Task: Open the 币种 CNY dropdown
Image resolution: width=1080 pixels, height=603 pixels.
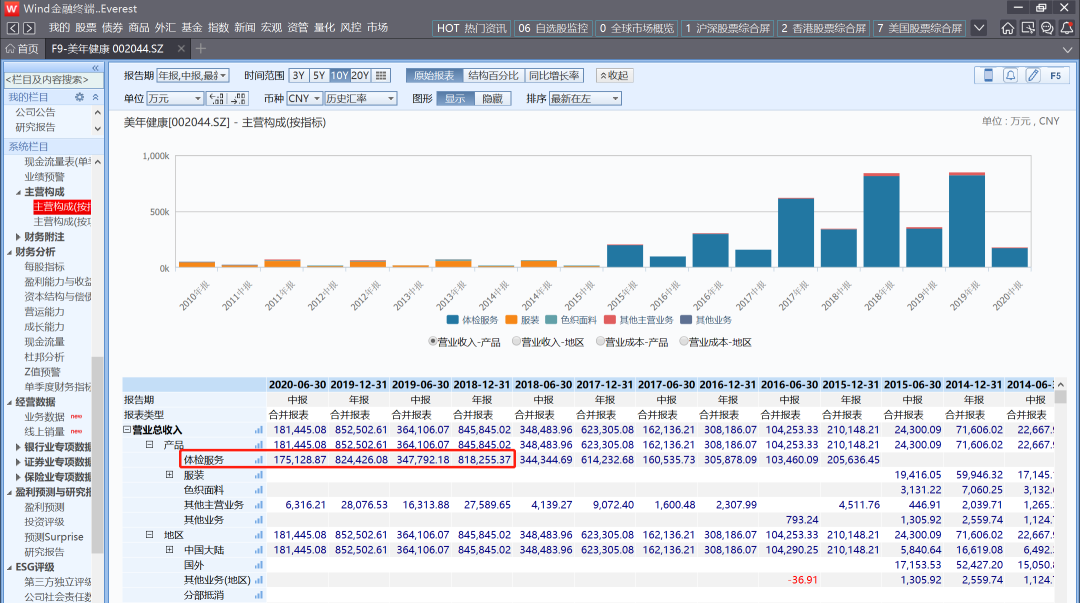Action: [304, 99]
